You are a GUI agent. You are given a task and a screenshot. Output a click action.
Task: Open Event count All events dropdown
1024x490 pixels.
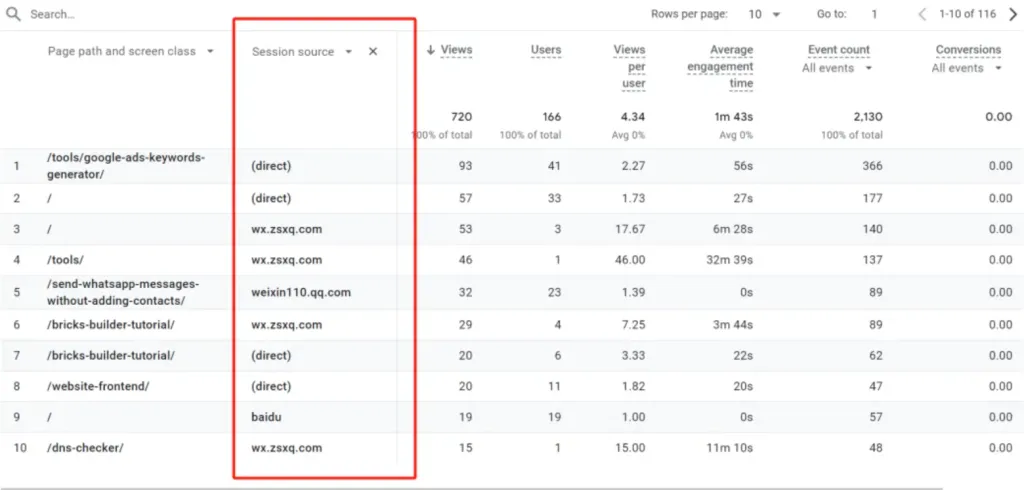(838, 68)
